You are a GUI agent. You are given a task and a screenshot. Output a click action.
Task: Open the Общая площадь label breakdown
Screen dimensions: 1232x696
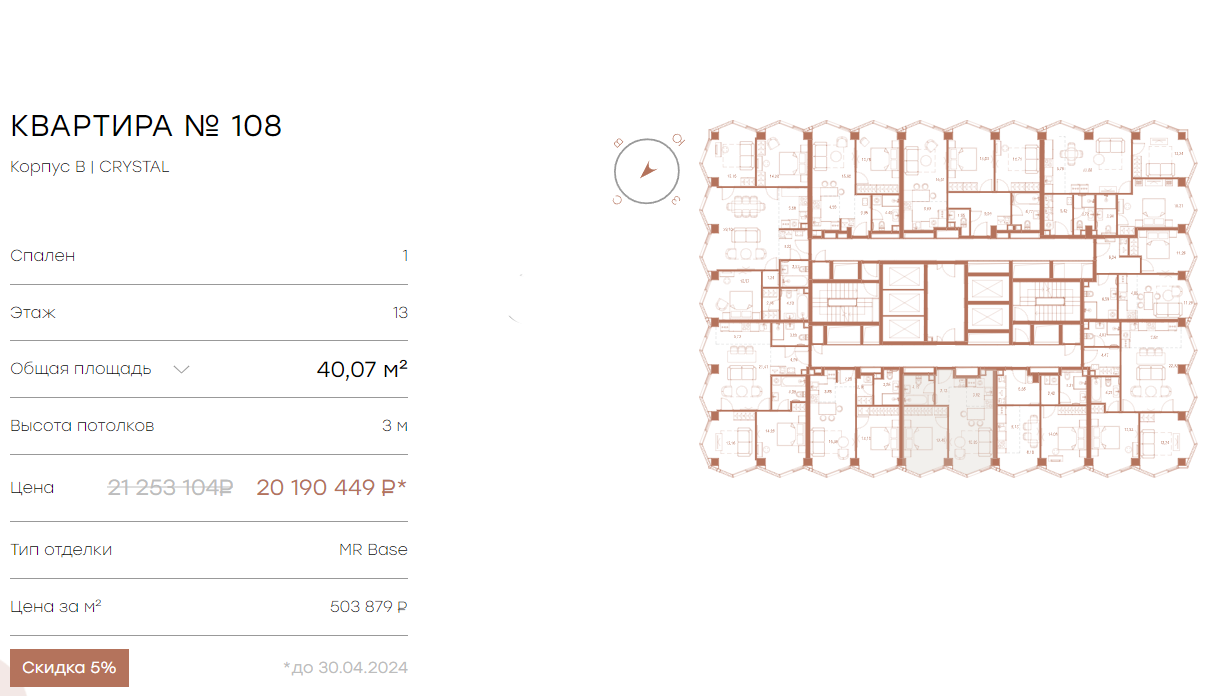pos(81,368)
